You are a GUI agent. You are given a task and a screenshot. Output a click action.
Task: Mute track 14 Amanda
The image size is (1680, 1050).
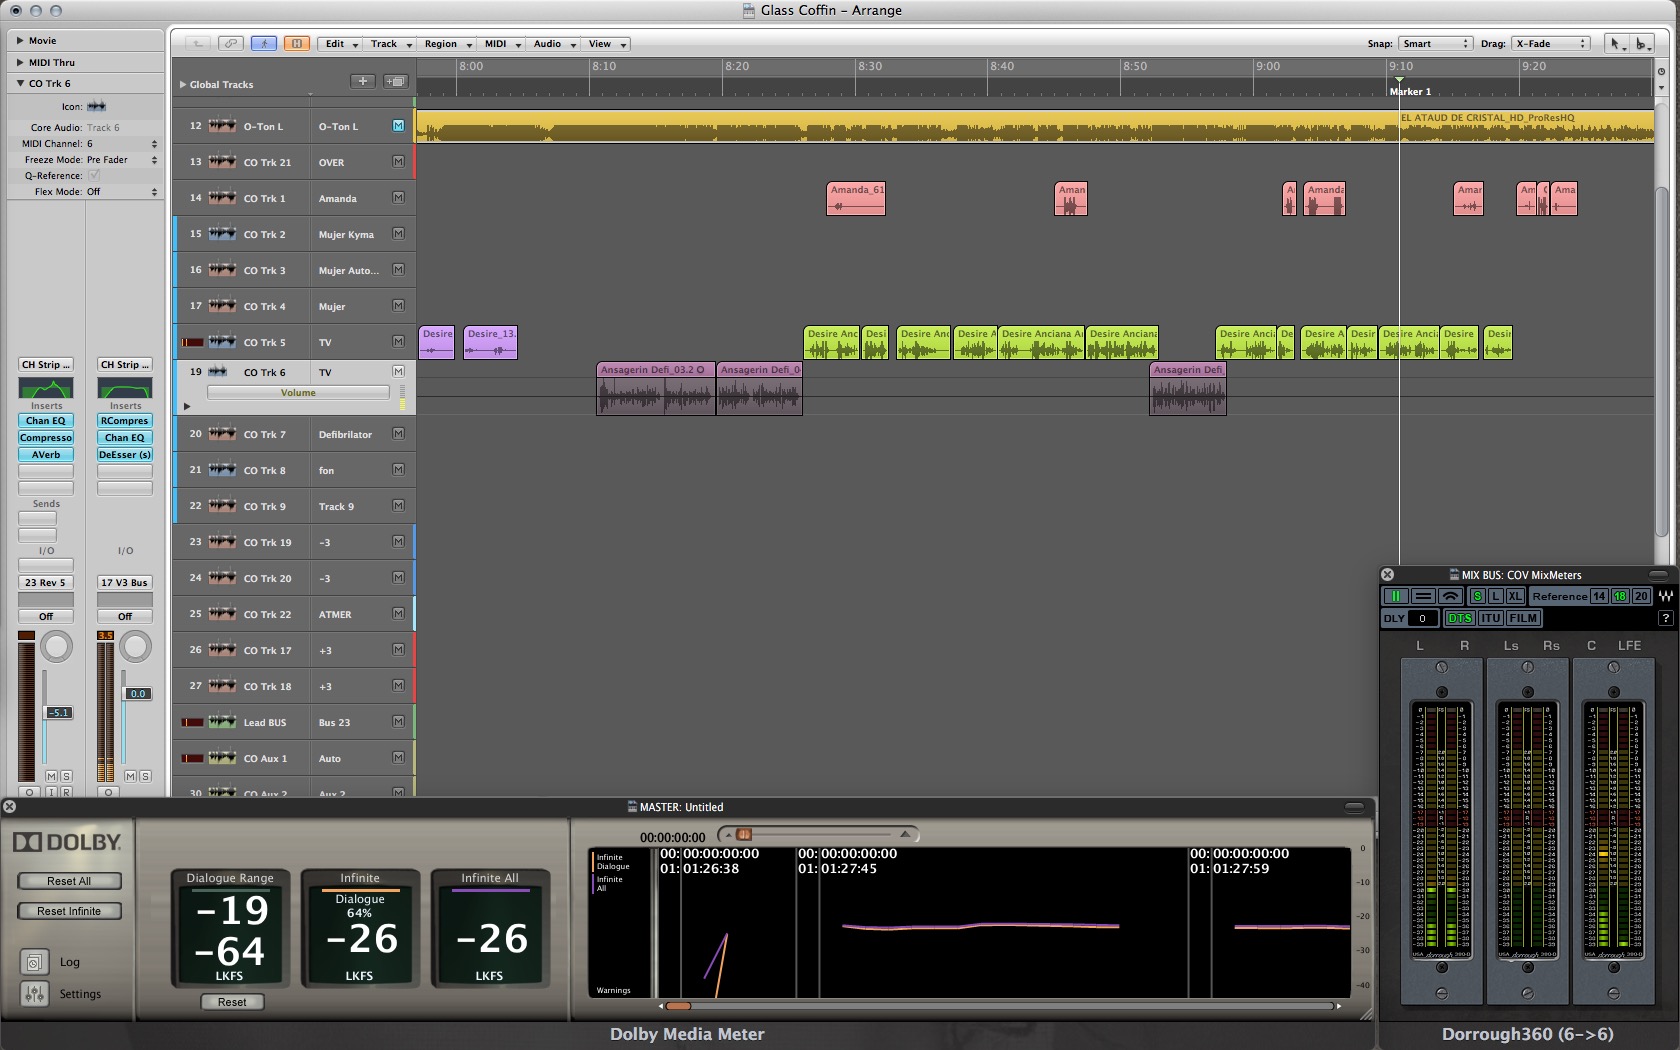(x=398, y=198)
